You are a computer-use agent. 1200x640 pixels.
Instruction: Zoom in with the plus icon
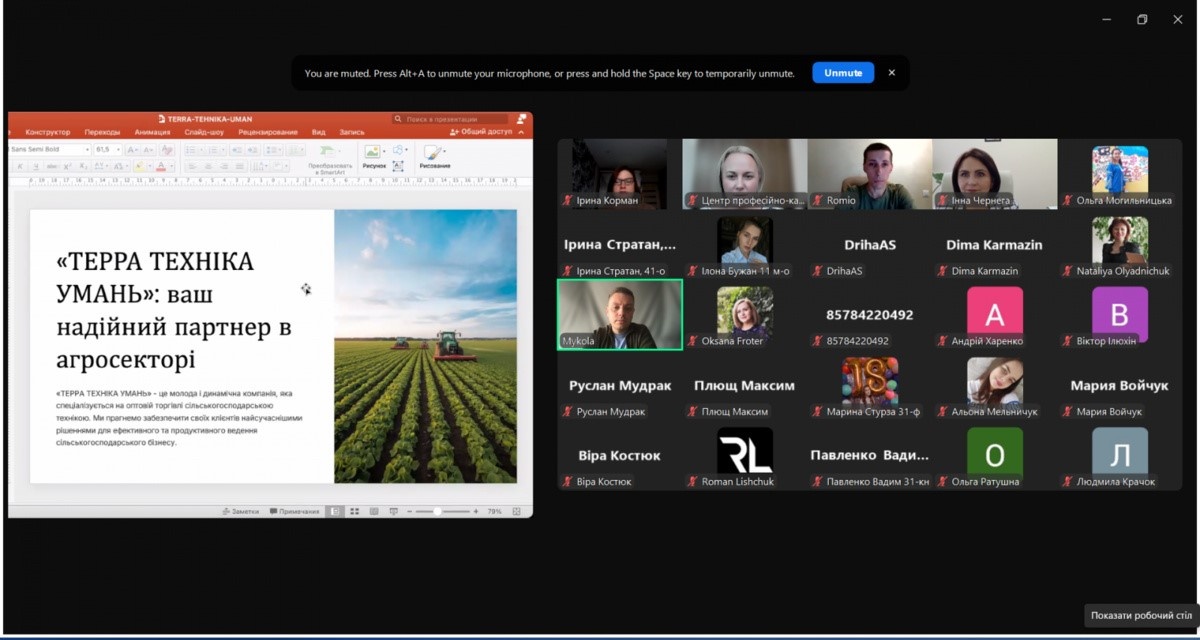coord(476,511)
